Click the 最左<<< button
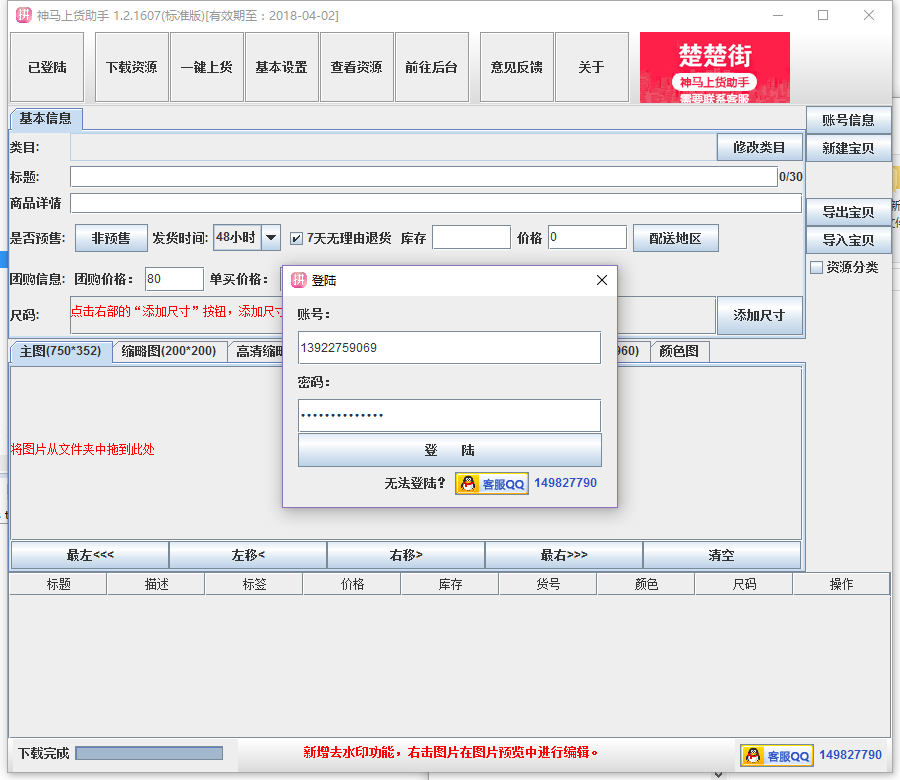The image size is (900, 780). (90, 555)
